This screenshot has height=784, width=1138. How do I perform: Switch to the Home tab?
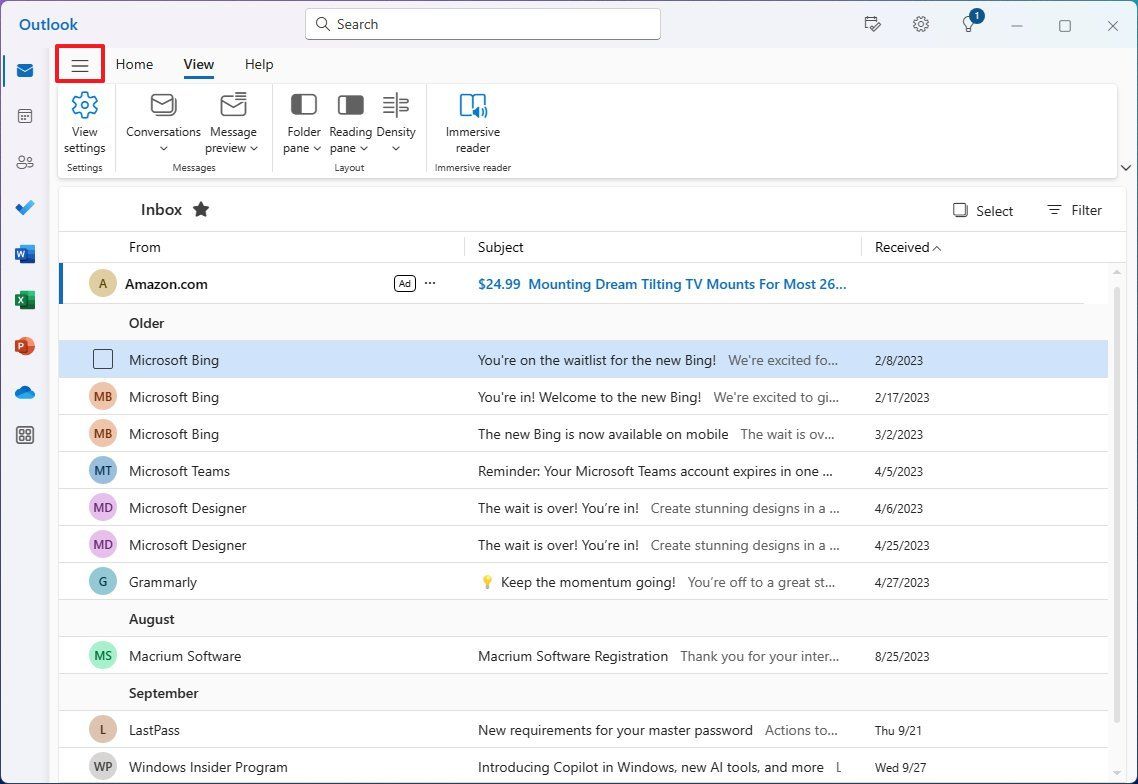coord(134,64)
